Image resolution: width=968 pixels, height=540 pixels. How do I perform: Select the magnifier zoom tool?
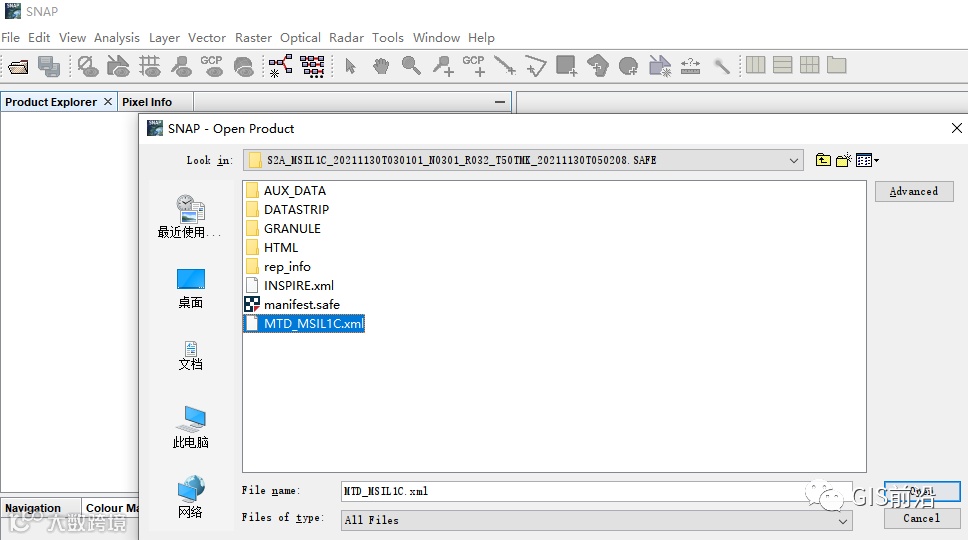pyautogui.click(x=411, y=65)
